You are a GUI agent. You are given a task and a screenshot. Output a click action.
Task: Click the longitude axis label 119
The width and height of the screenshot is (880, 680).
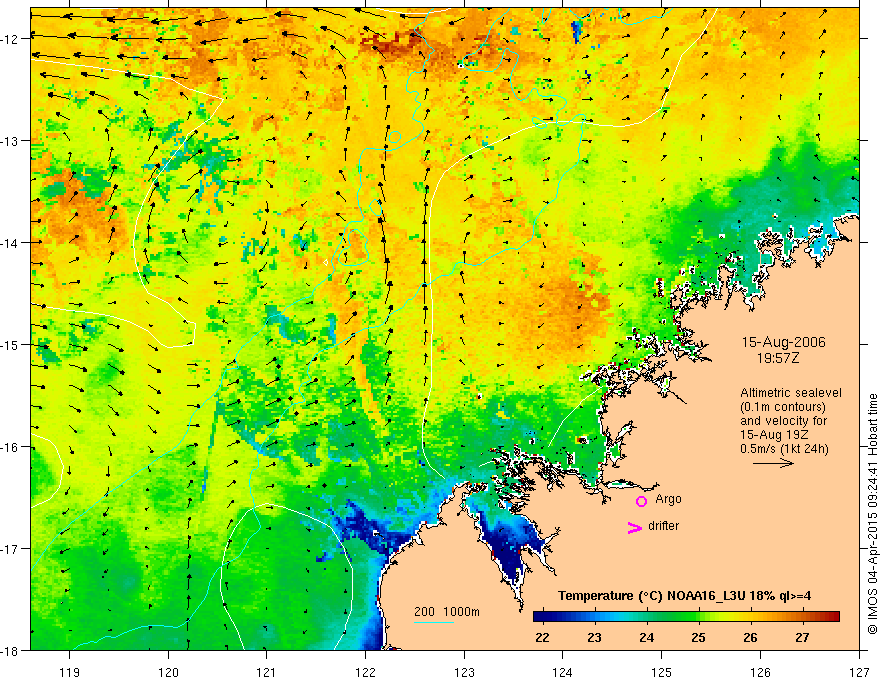coord(69,672)
